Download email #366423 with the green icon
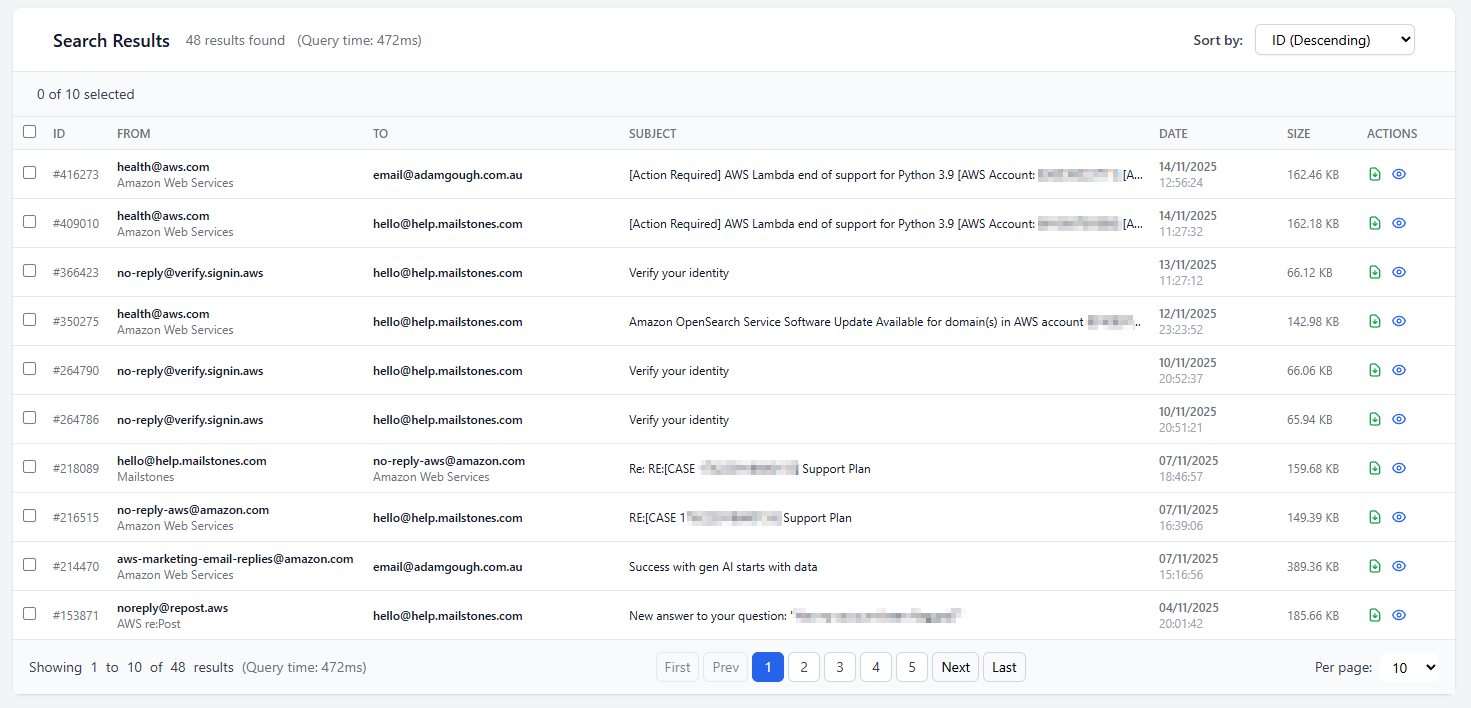 [x=1375, y=272]
